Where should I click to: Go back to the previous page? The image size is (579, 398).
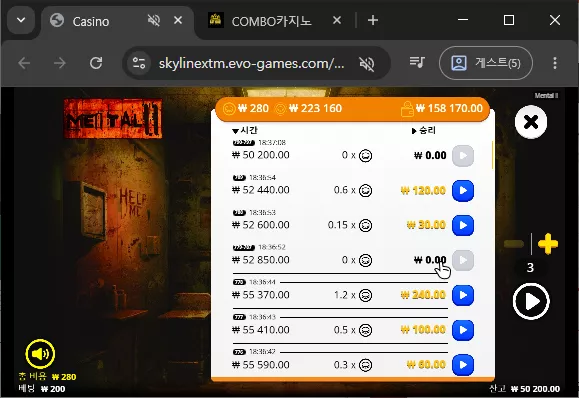(x=24, y=63)
